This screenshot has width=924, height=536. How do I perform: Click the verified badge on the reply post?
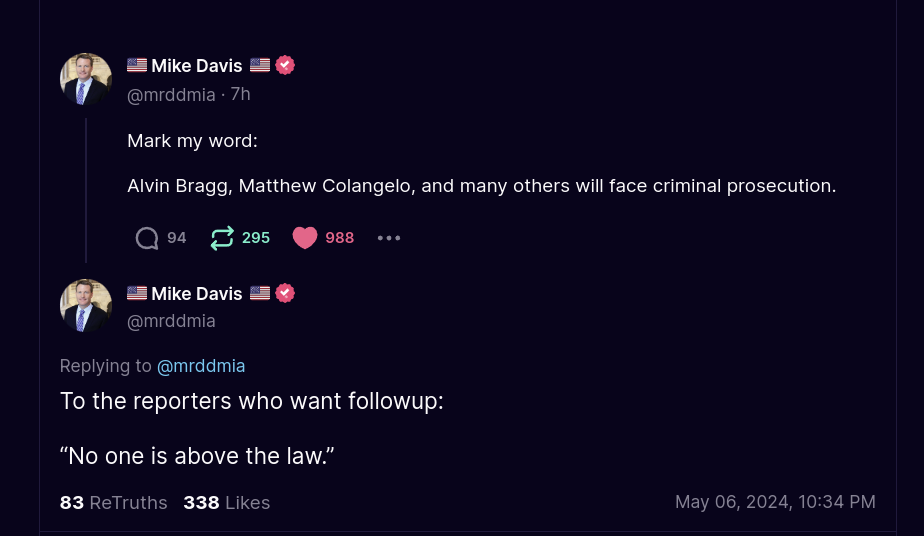[285, 293]
